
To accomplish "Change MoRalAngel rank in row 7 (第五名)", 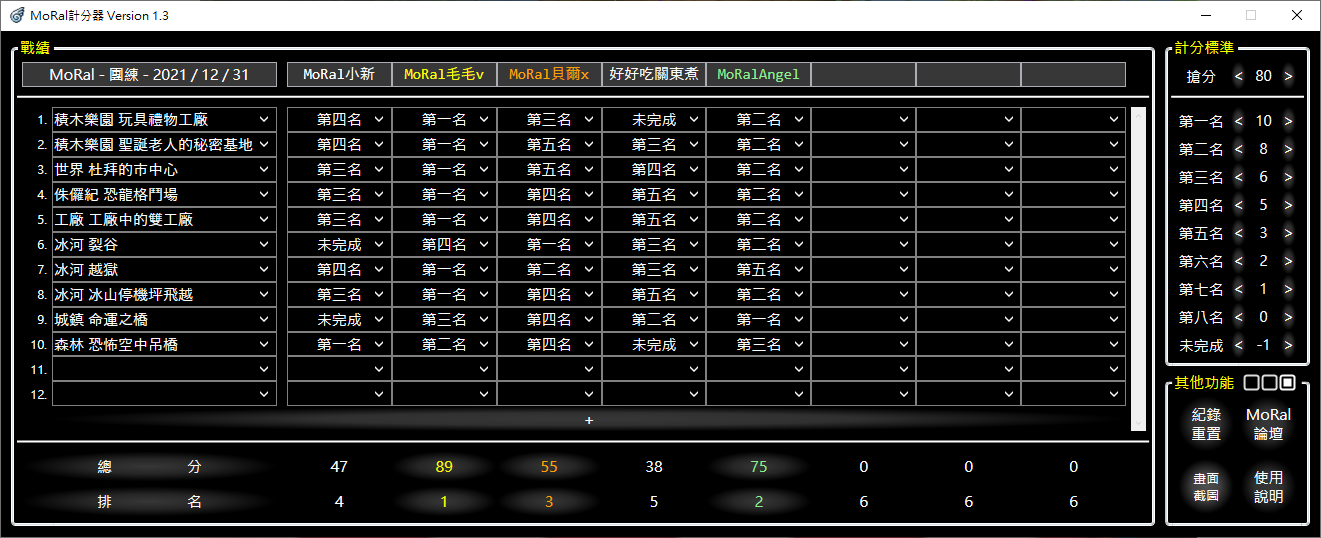I will (759, 269).
